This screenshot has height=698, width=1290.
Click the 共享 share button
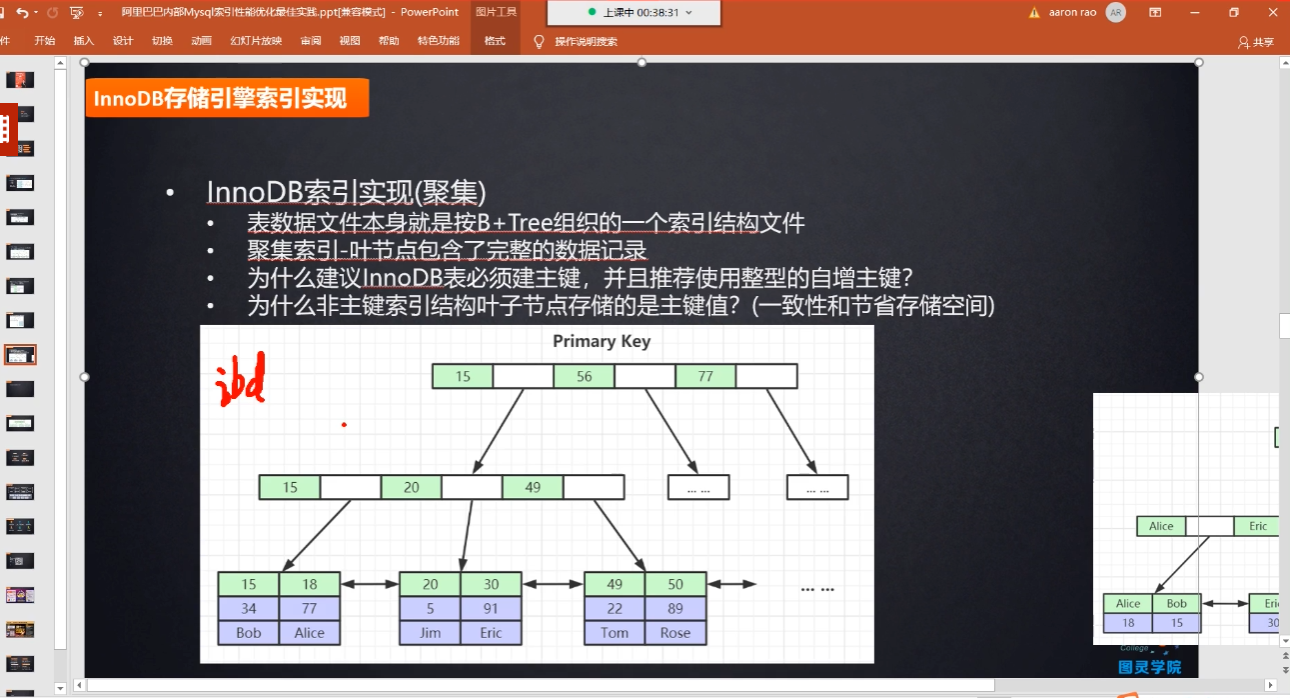coord(1256,42)
